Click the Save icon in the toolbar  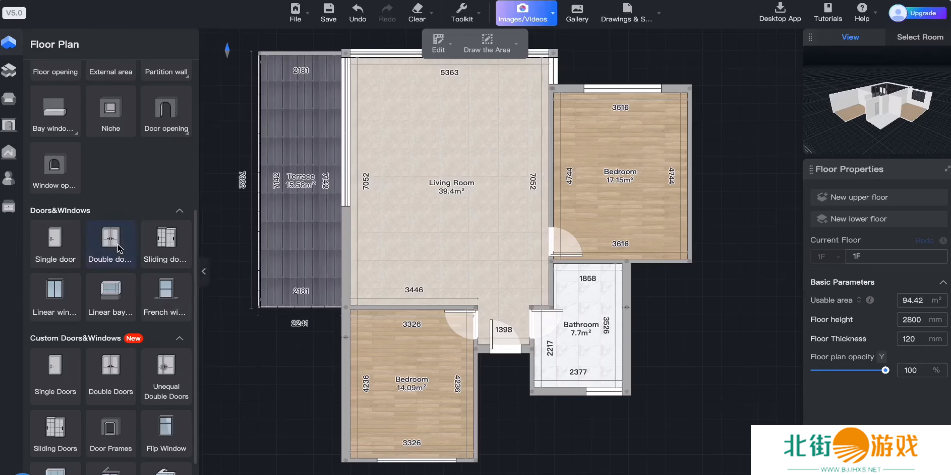[x=328, y=8]
